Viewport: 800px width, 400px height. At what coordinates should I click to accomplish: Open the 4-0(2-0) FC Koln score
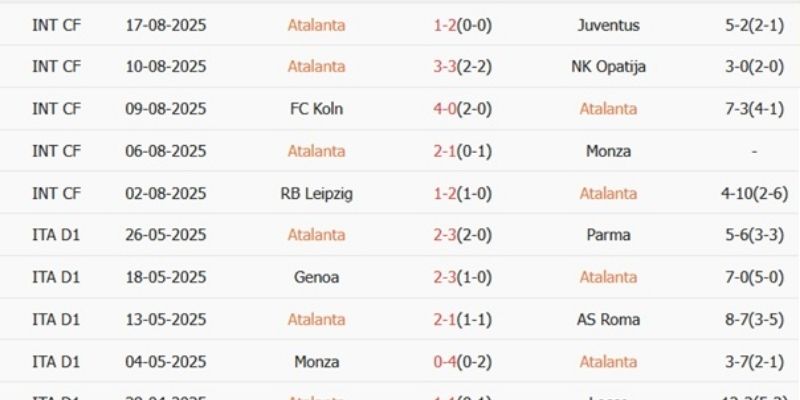pyautogui.click(x=459, y=109)
